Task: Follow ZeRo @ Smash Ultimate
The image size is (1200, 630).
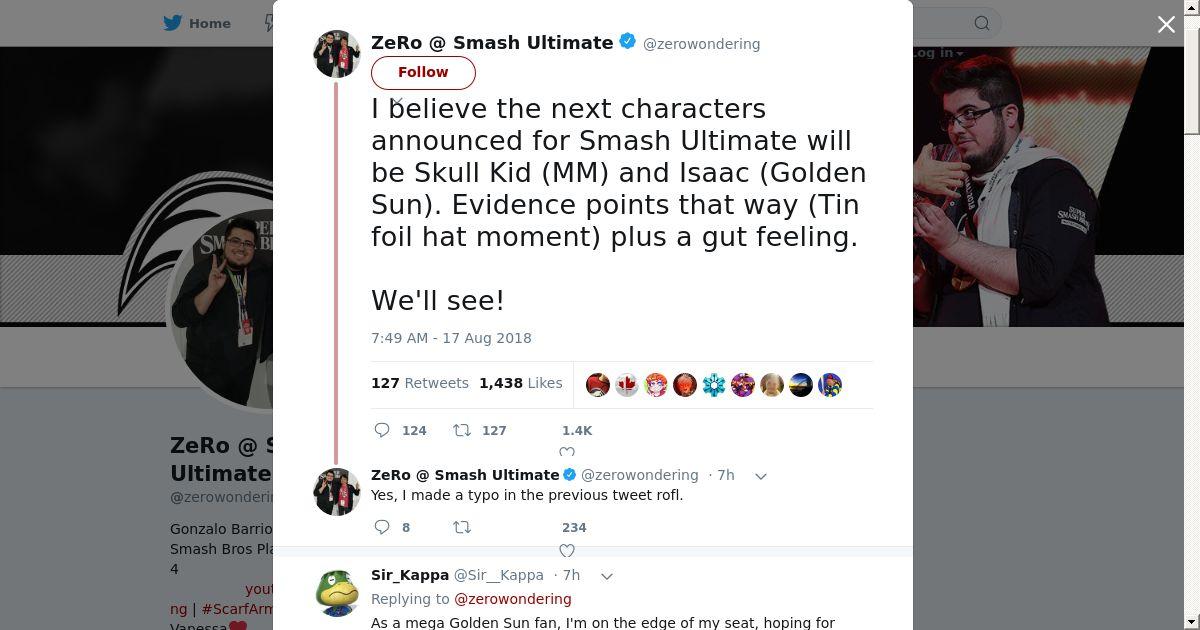Action: pos(423,72)
